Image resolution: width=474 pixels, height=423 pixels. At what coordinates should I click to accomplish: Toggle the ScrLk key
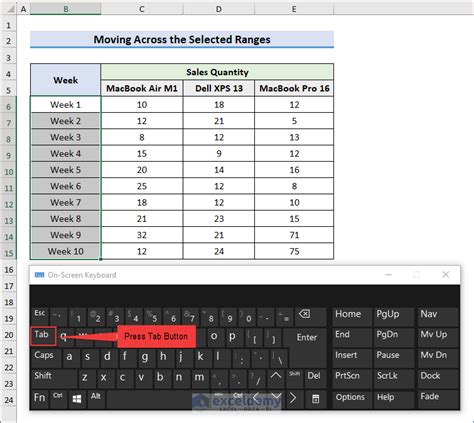pos(393,378)
